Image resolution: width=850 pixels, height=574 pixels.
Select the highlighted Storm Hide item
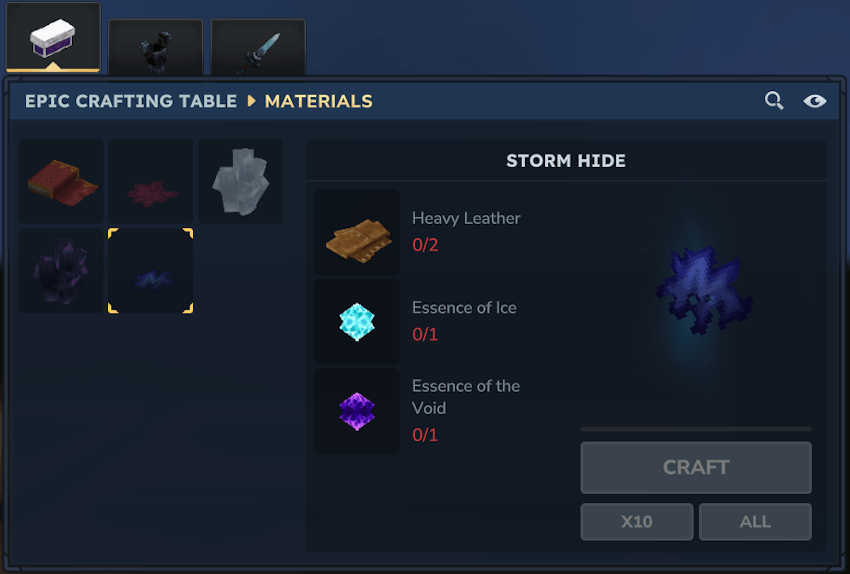coord(151,270)
